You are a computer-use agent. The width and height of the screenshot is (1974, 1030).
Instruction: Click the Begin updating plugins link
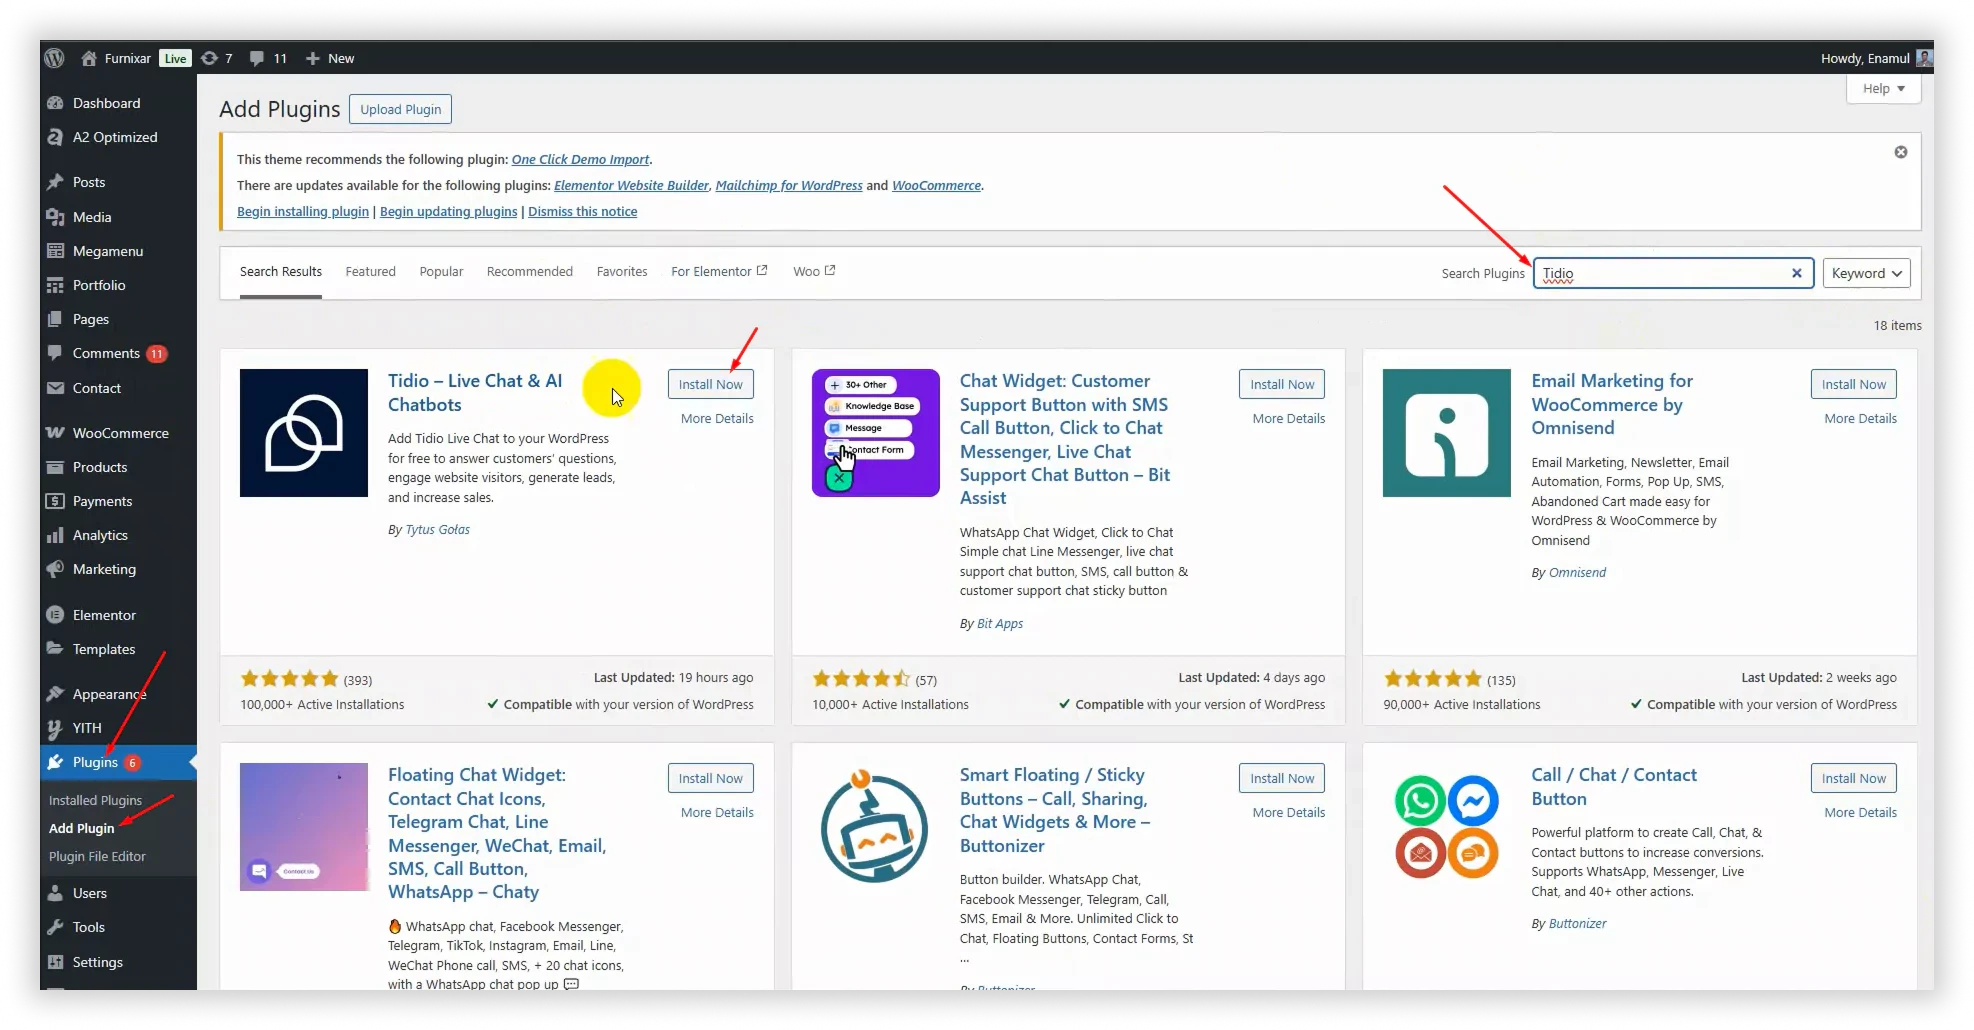coord(449,211)
